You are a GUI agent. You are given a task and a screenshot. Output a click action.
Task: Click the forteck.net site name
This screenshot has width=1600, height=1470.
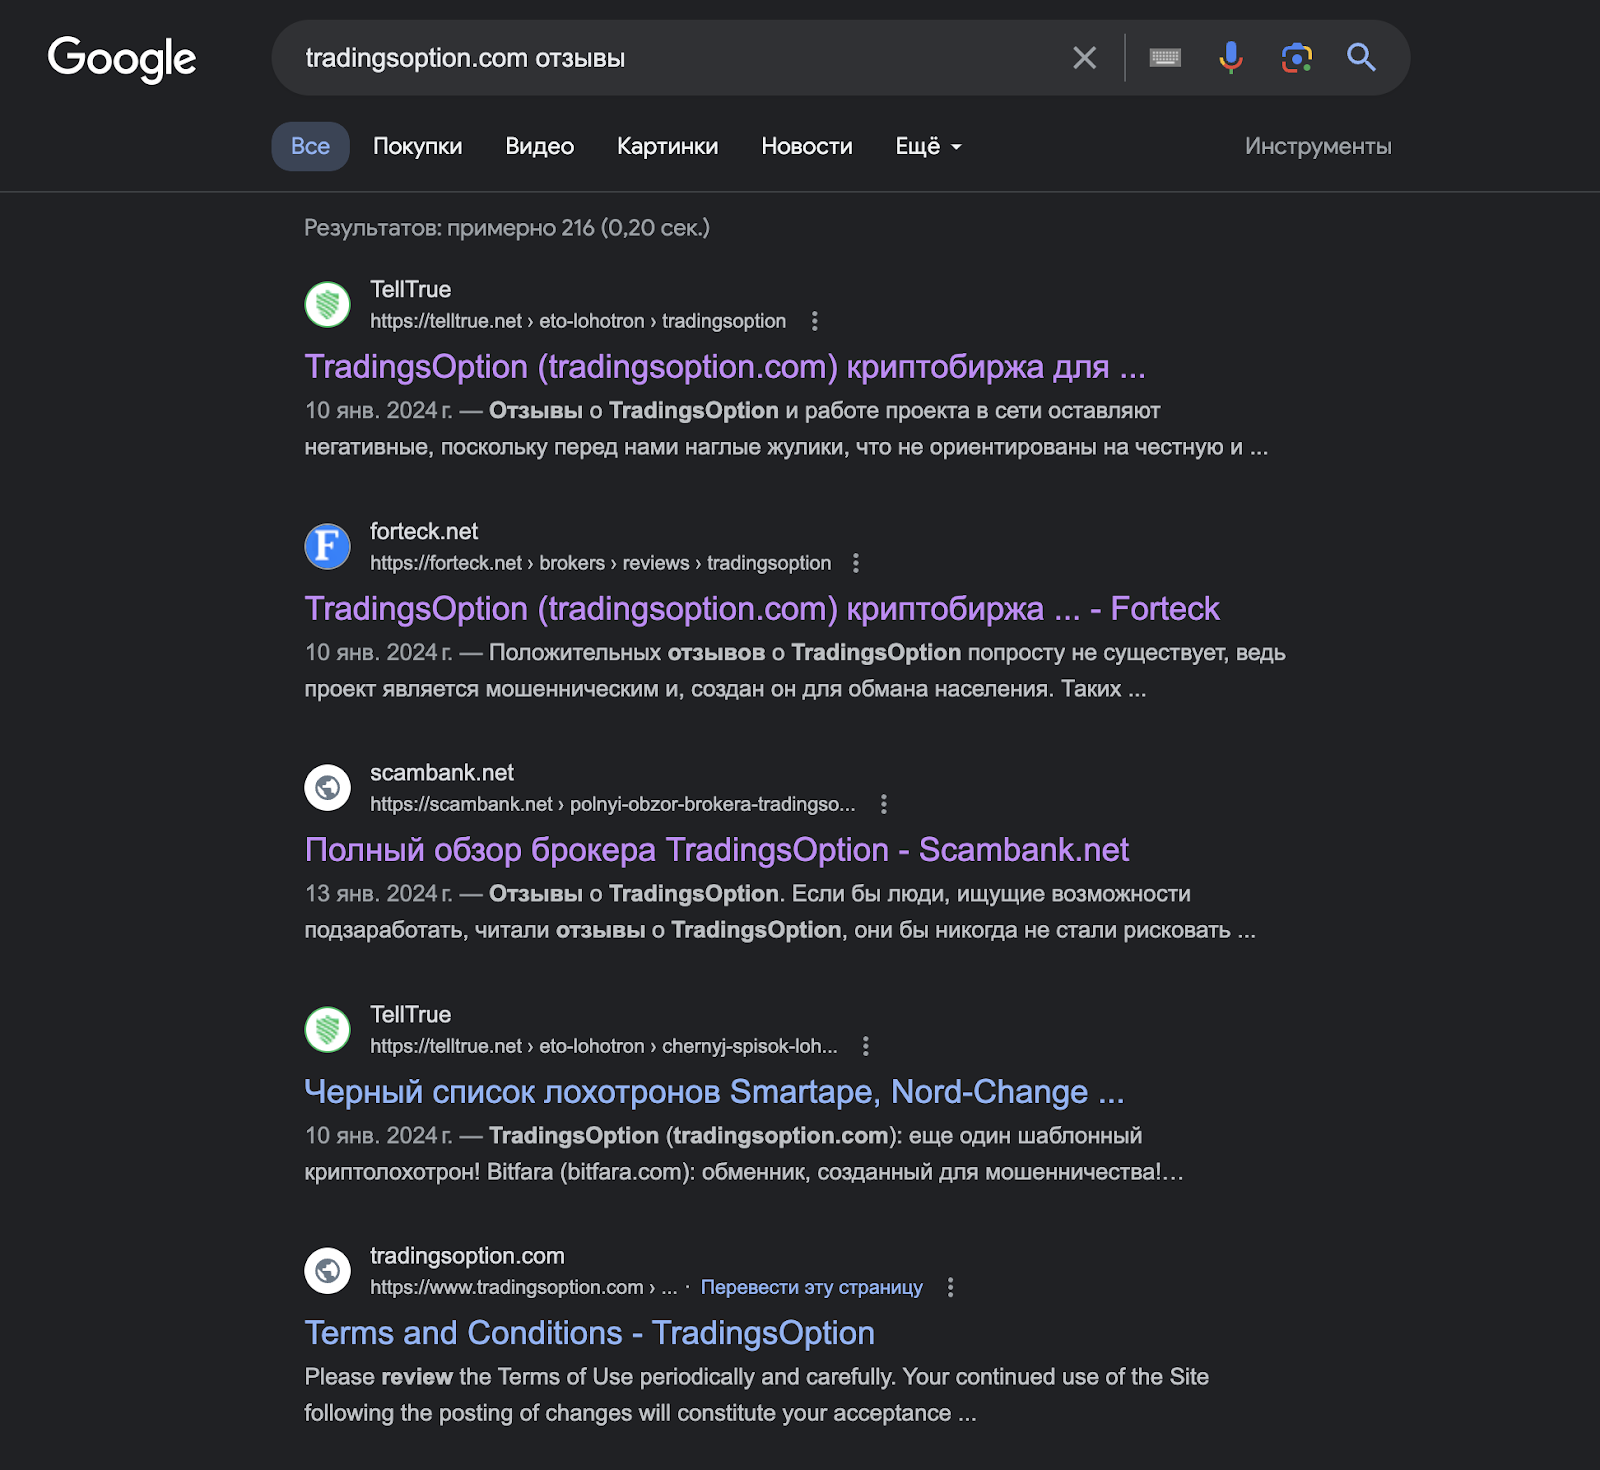coord(424,531)
